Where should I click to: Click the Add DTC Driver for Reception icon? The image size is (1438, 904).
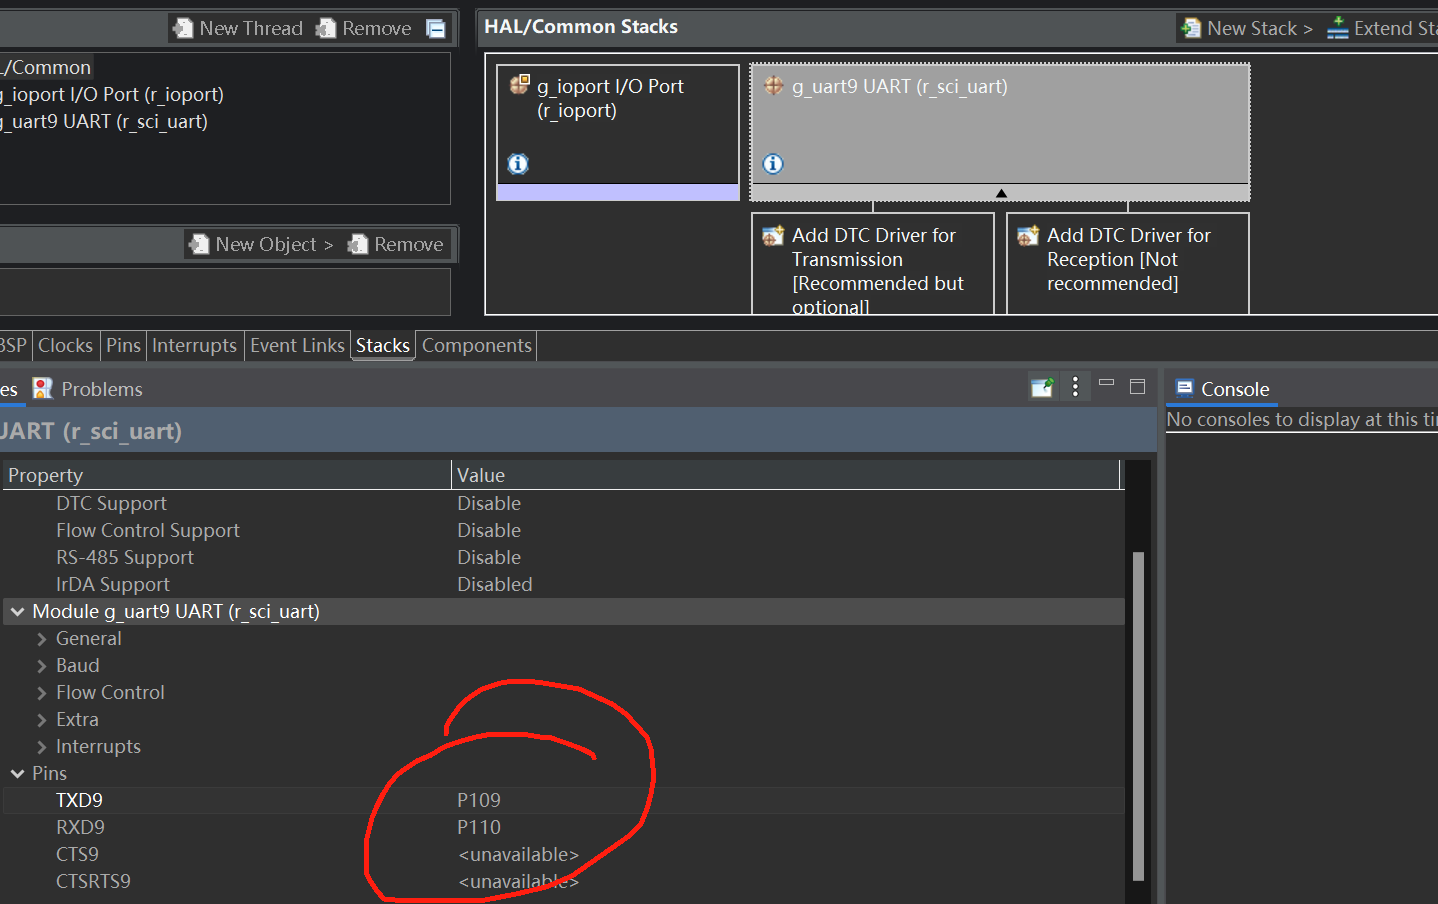pyautogui.click(x=1028, y=236)
